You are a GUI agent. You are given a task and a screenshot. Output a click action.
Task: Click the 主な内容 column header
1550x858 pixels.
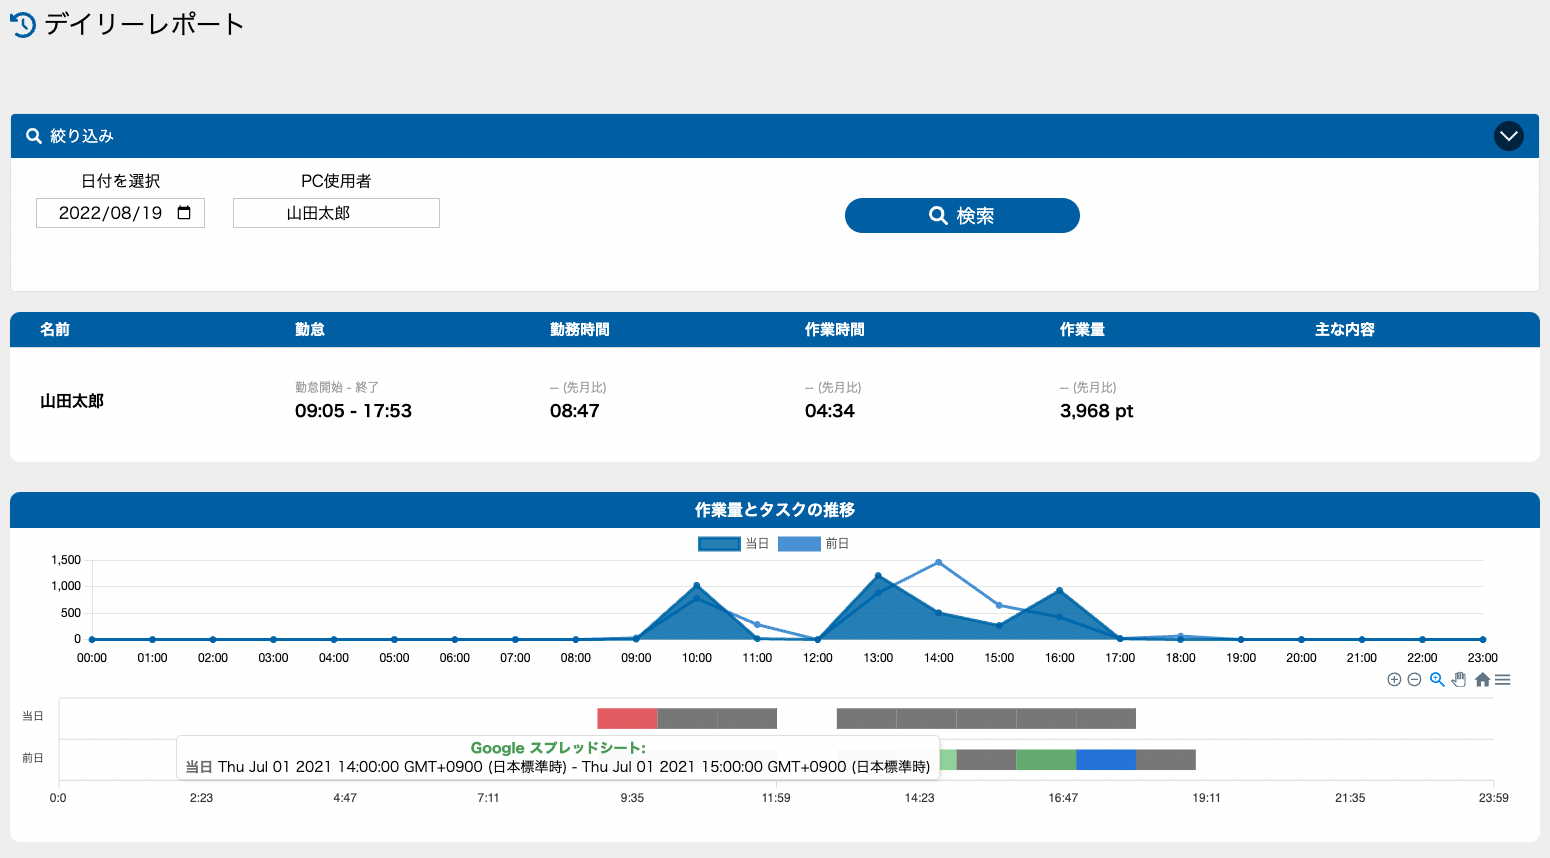tap(1345, 330)
